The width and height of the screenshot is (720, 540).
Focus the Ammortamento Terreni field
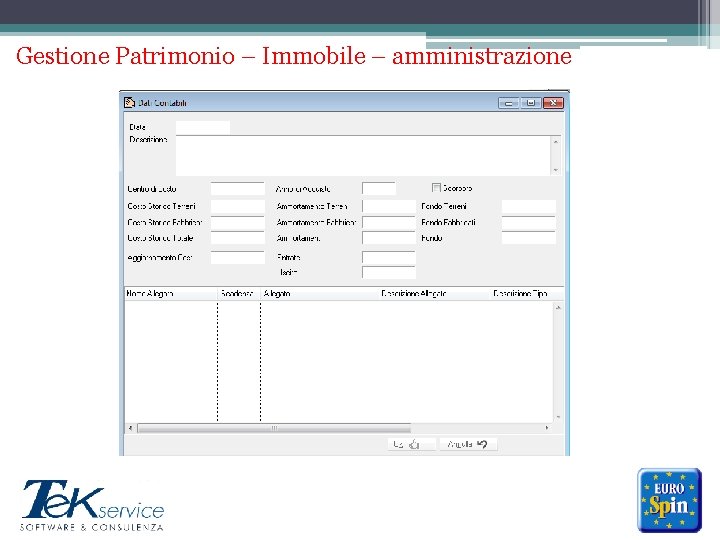(x=389, y=206)
